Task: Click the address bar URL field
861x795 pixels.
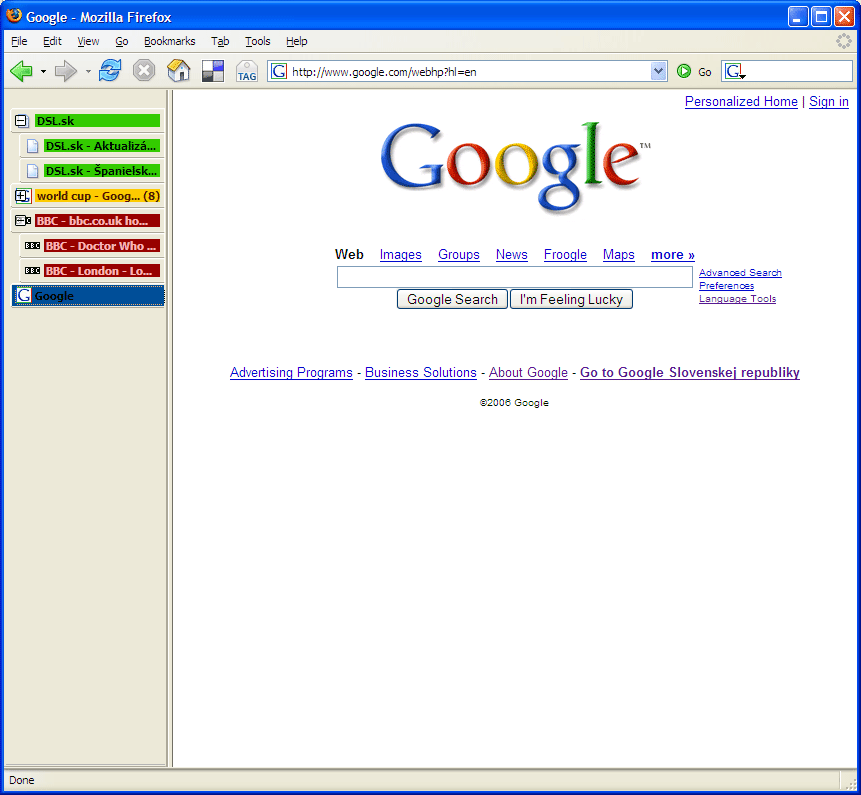Action: [x=469, y=71]
